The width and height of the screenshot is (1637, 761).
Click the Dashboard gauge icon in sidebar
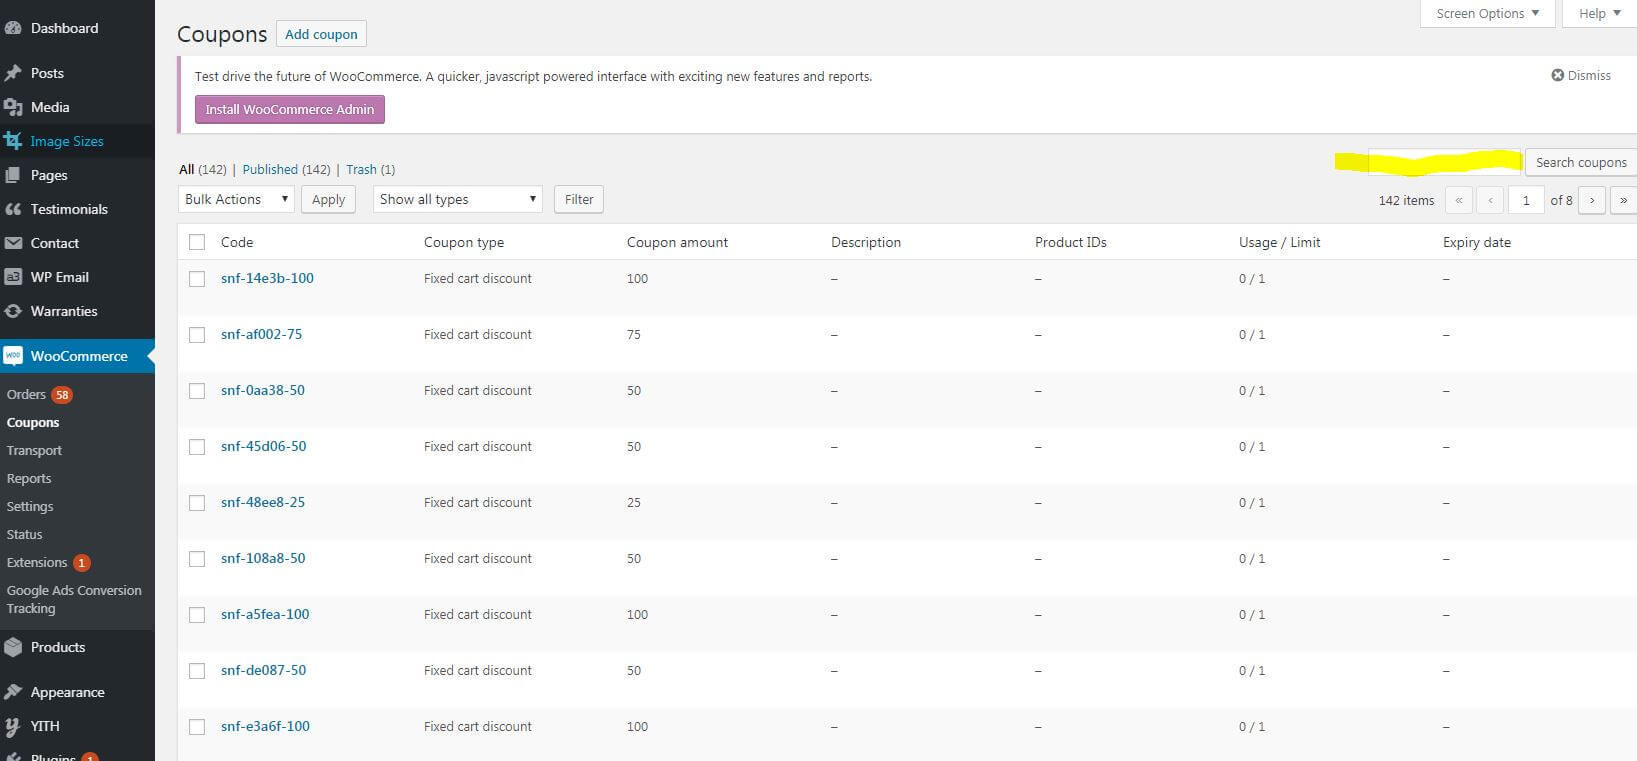click(x=13, y=29)
